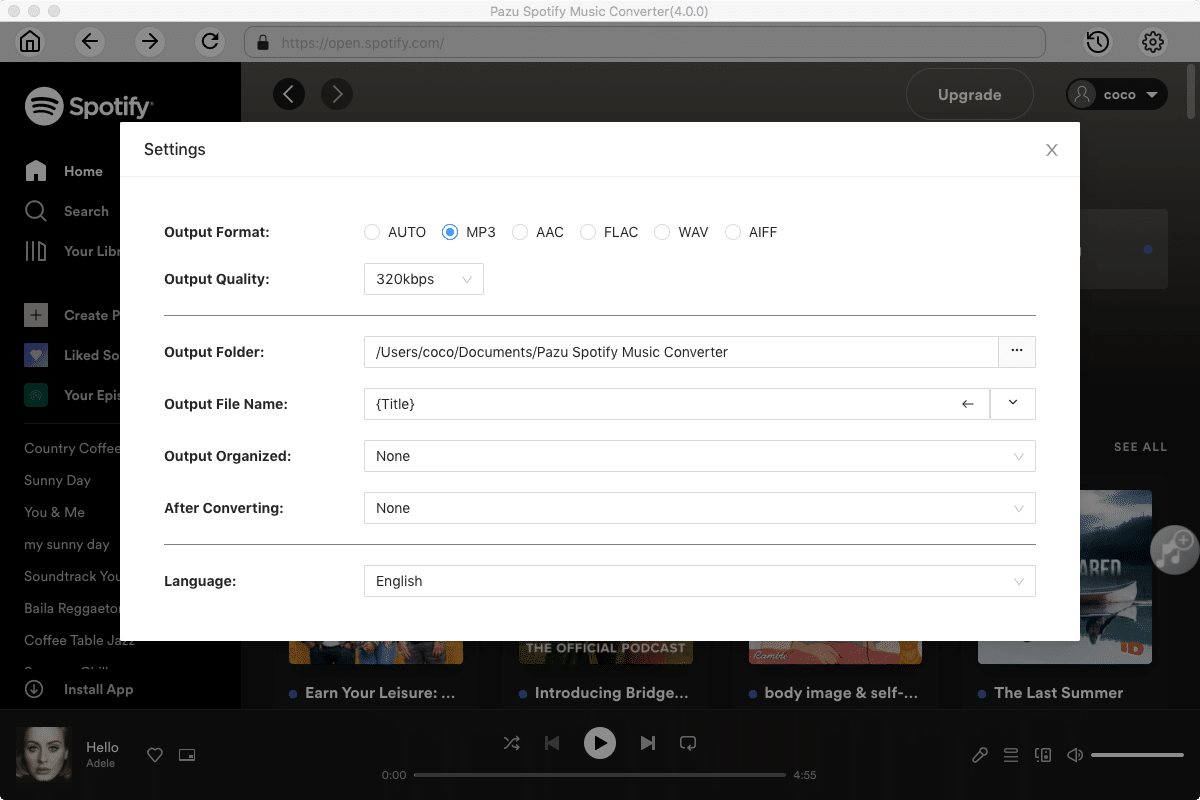The width and height of the screenshot is (1200, 800).
Task: Choose AUTO as the output format
Action: pyautogui.click(x=372, y=232)
